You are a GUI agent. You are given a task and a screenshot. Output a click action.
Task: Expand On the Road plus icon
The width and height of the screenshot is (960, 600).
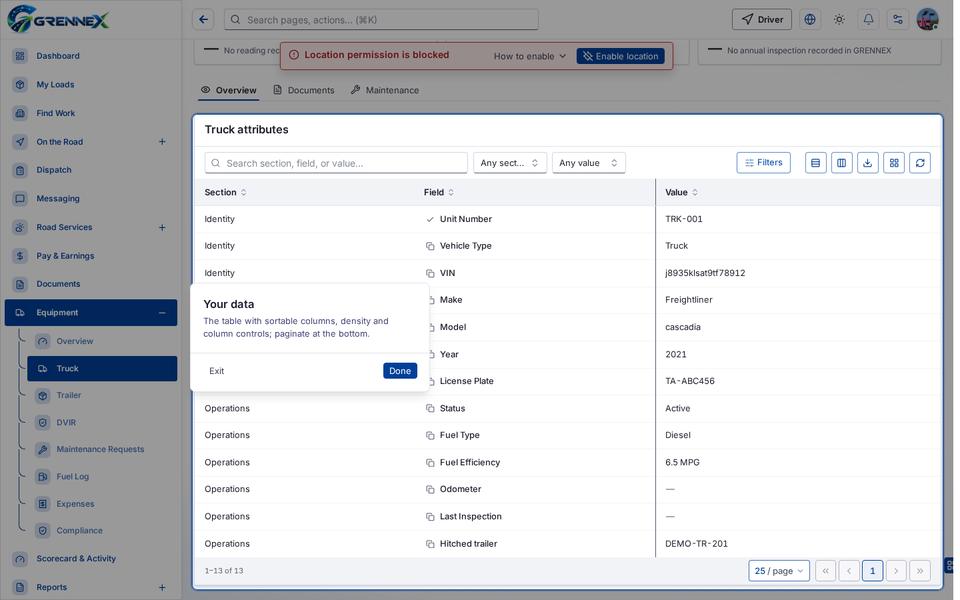162,141
